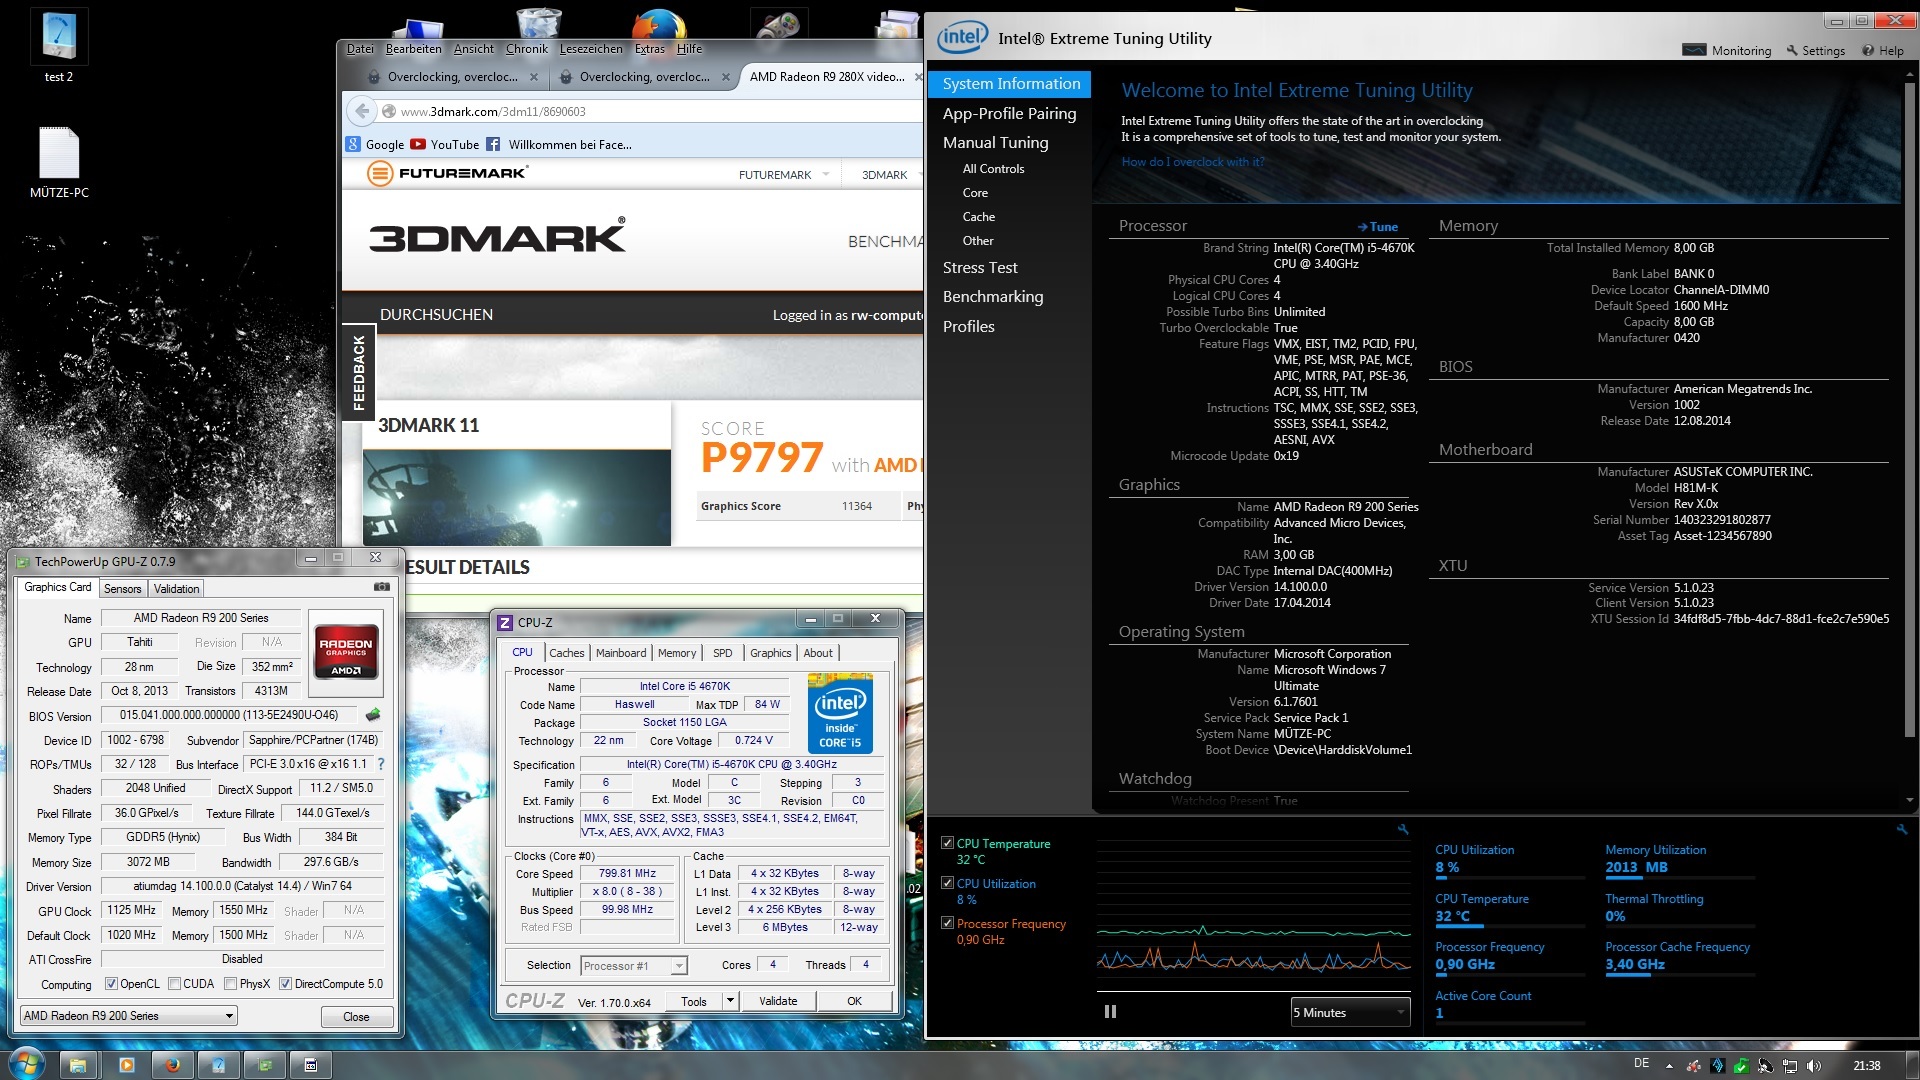The height and width of the screenshot is (1080, 1920).
Task: Toggle DirectCompute 5.0 checkbox in GPU-Z
Action: (285, 984)
